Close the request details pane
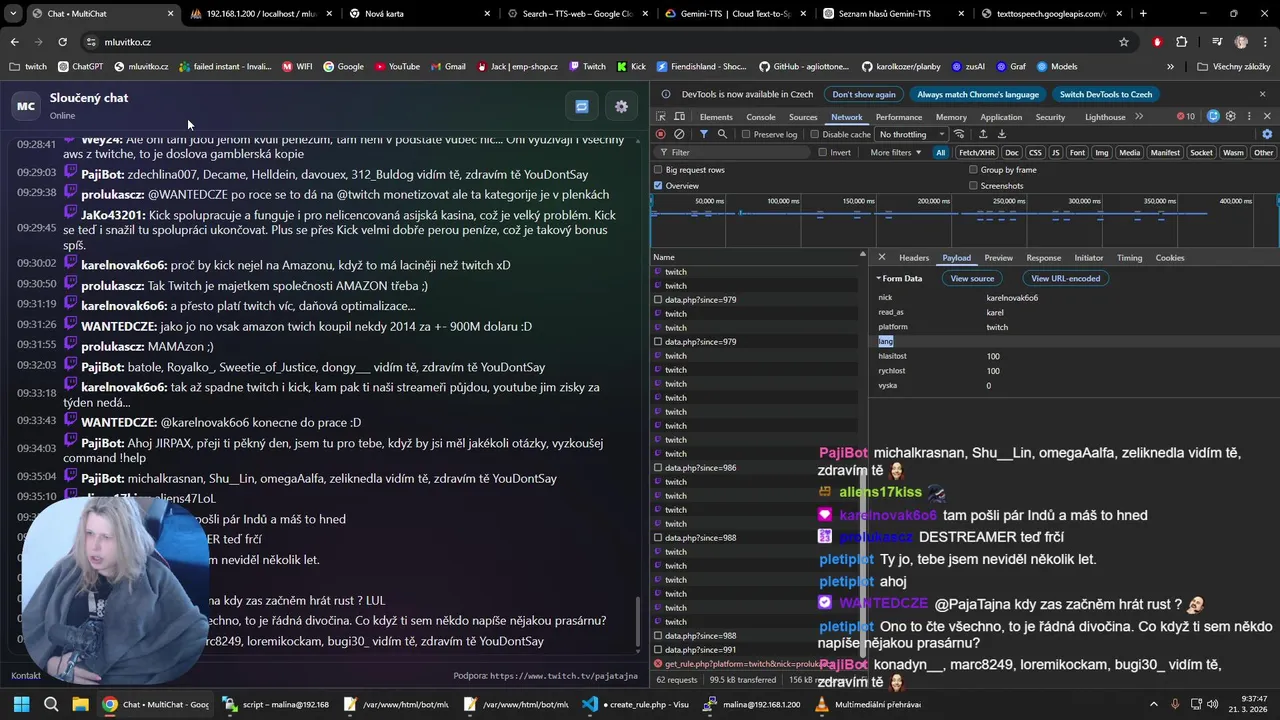Image resolution: width=1280 pixels, height=720 pixels. coord(882,258)
